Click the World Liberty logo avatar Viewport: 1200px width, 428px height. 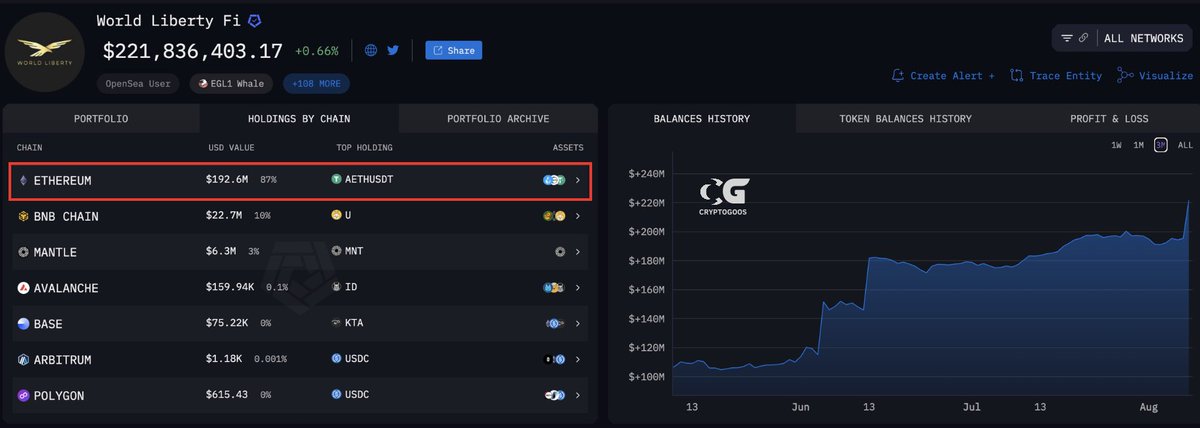46,52
